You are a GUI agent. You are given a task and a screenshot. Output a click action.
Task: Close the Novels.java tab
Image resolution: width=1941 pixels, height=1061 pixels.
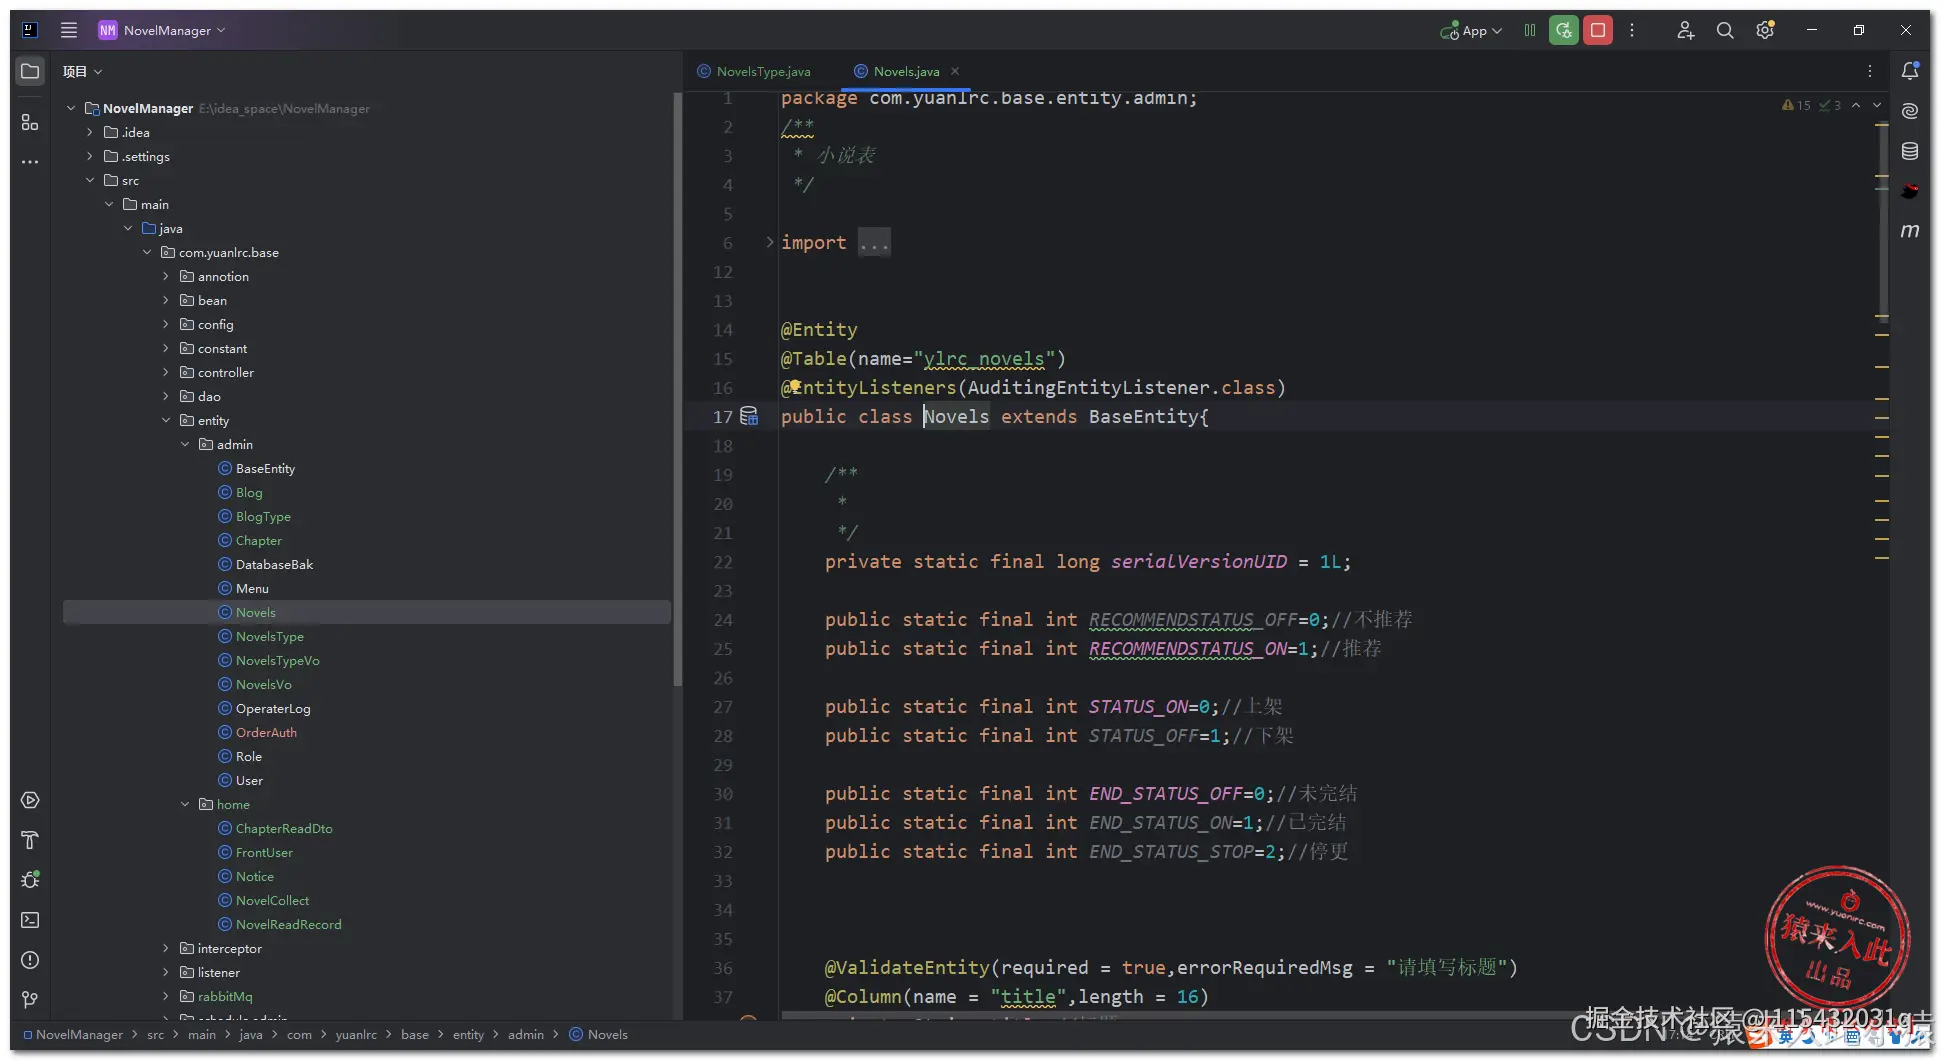coord(955,71)
